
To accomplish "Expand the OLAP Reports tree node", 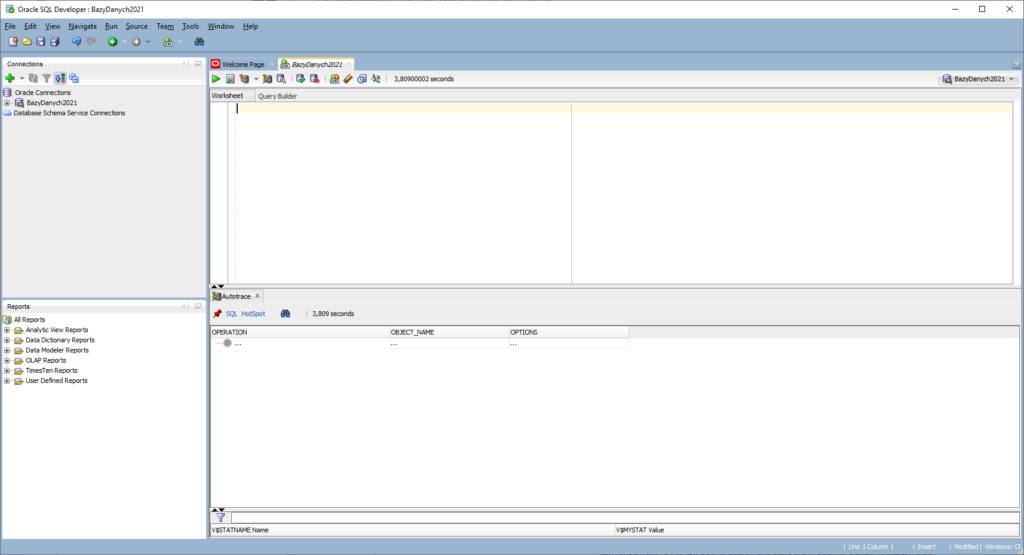I will coord(7,360).
